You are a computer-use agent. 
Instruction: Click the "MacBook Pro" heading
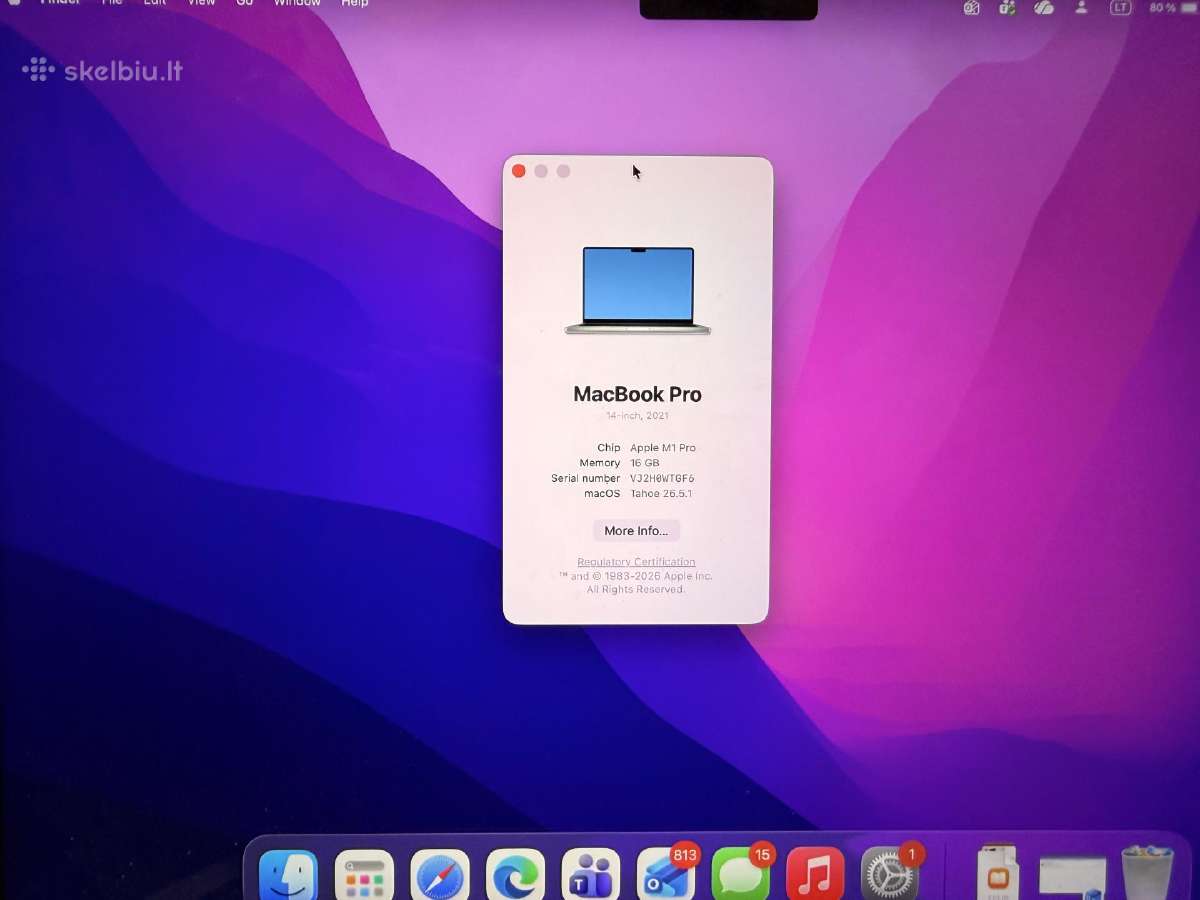[637, 394]
